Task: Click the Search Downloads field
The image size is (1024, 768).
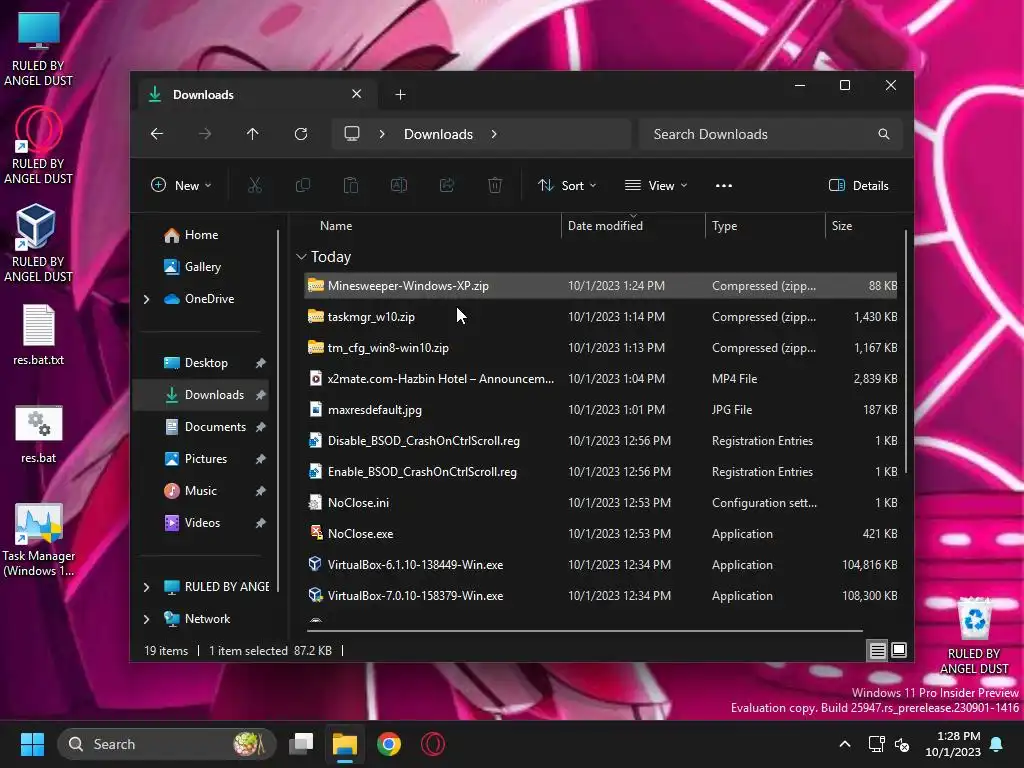Action: 771,134
